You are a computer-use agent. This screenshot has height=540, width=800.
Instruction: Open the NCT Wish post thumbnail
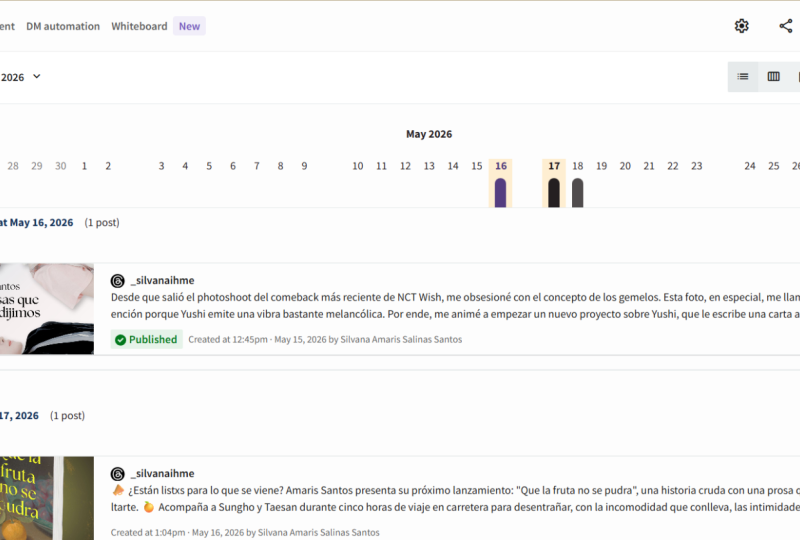tap(47, 309)
